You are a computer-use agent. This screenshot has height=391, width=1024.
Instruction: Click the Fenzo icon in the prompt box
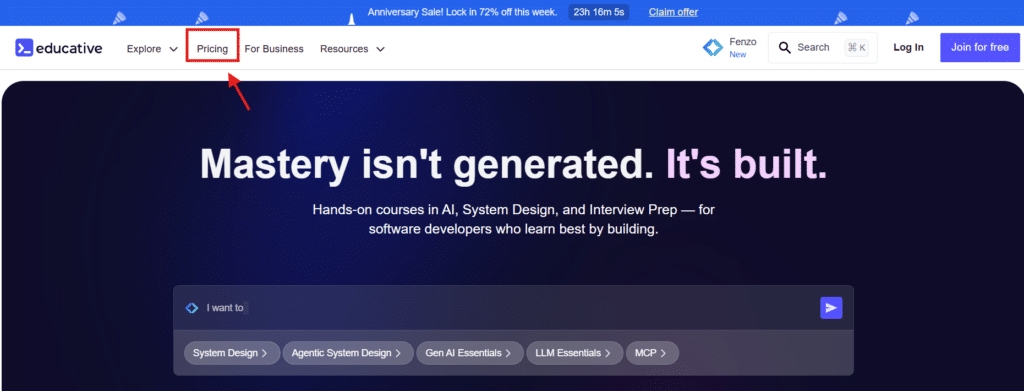[191, 308]
